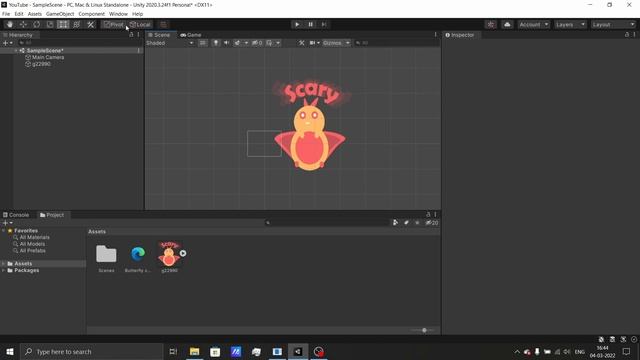Viewport: 640px width, 360px height.
Task: Open the Layout dropdown
Action: pos(613,24)
